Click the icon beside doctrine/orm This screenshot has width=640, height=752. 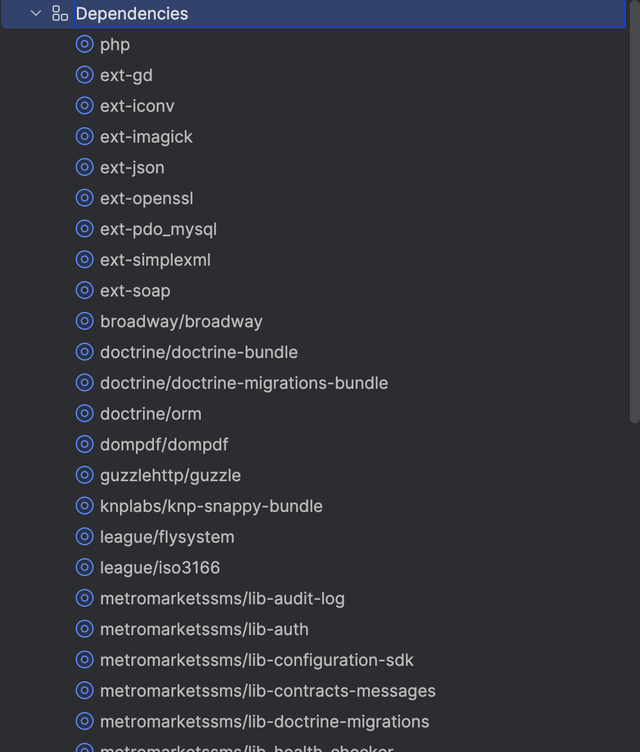coord(85,414)
